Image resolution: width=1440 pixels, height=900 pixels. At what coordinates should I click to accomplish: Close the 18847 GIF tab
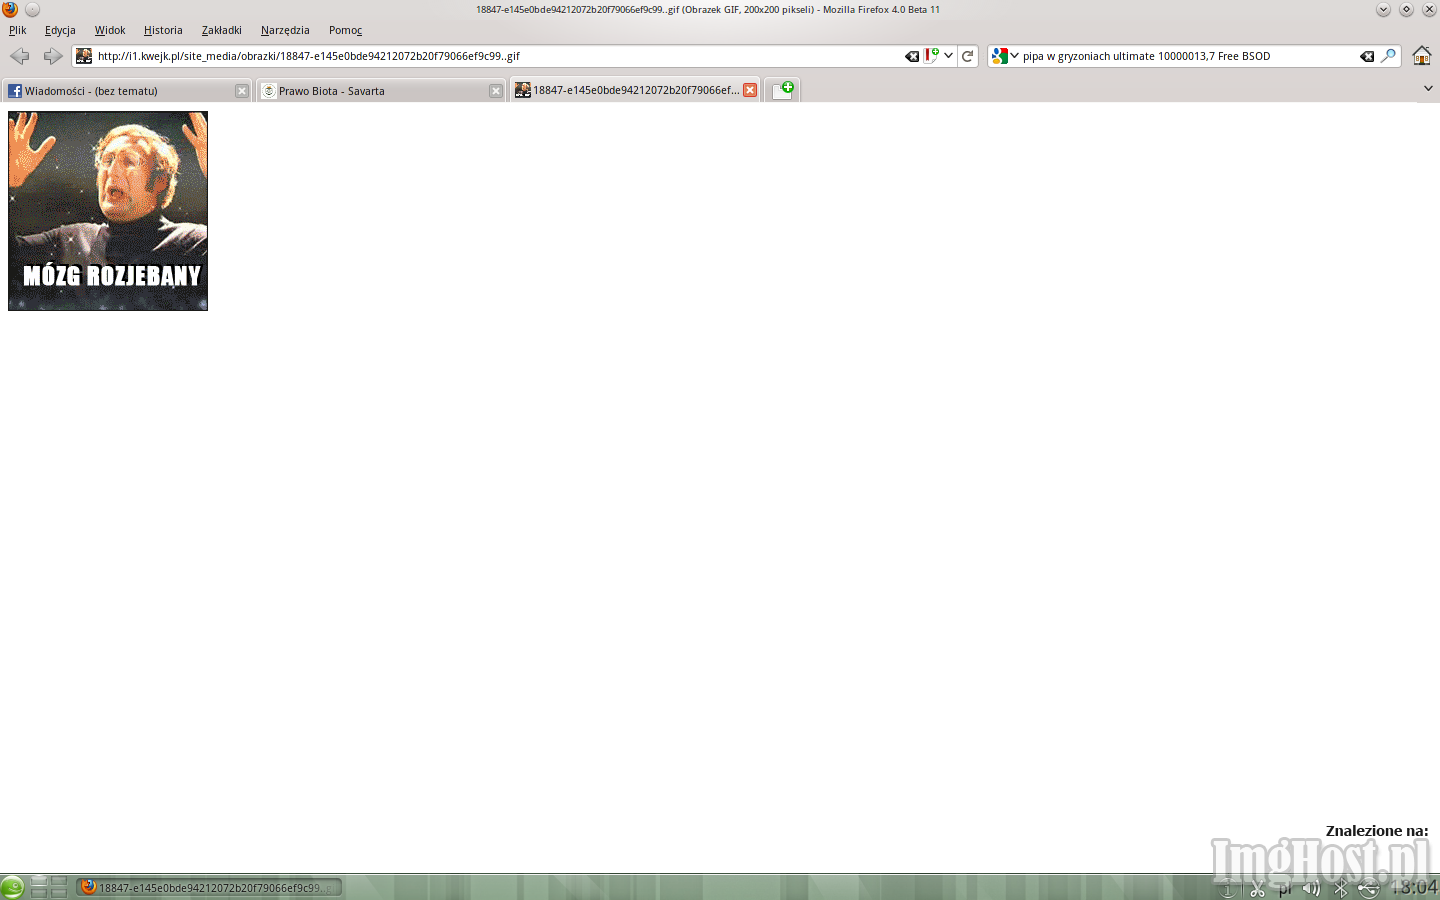coord(750,90)
